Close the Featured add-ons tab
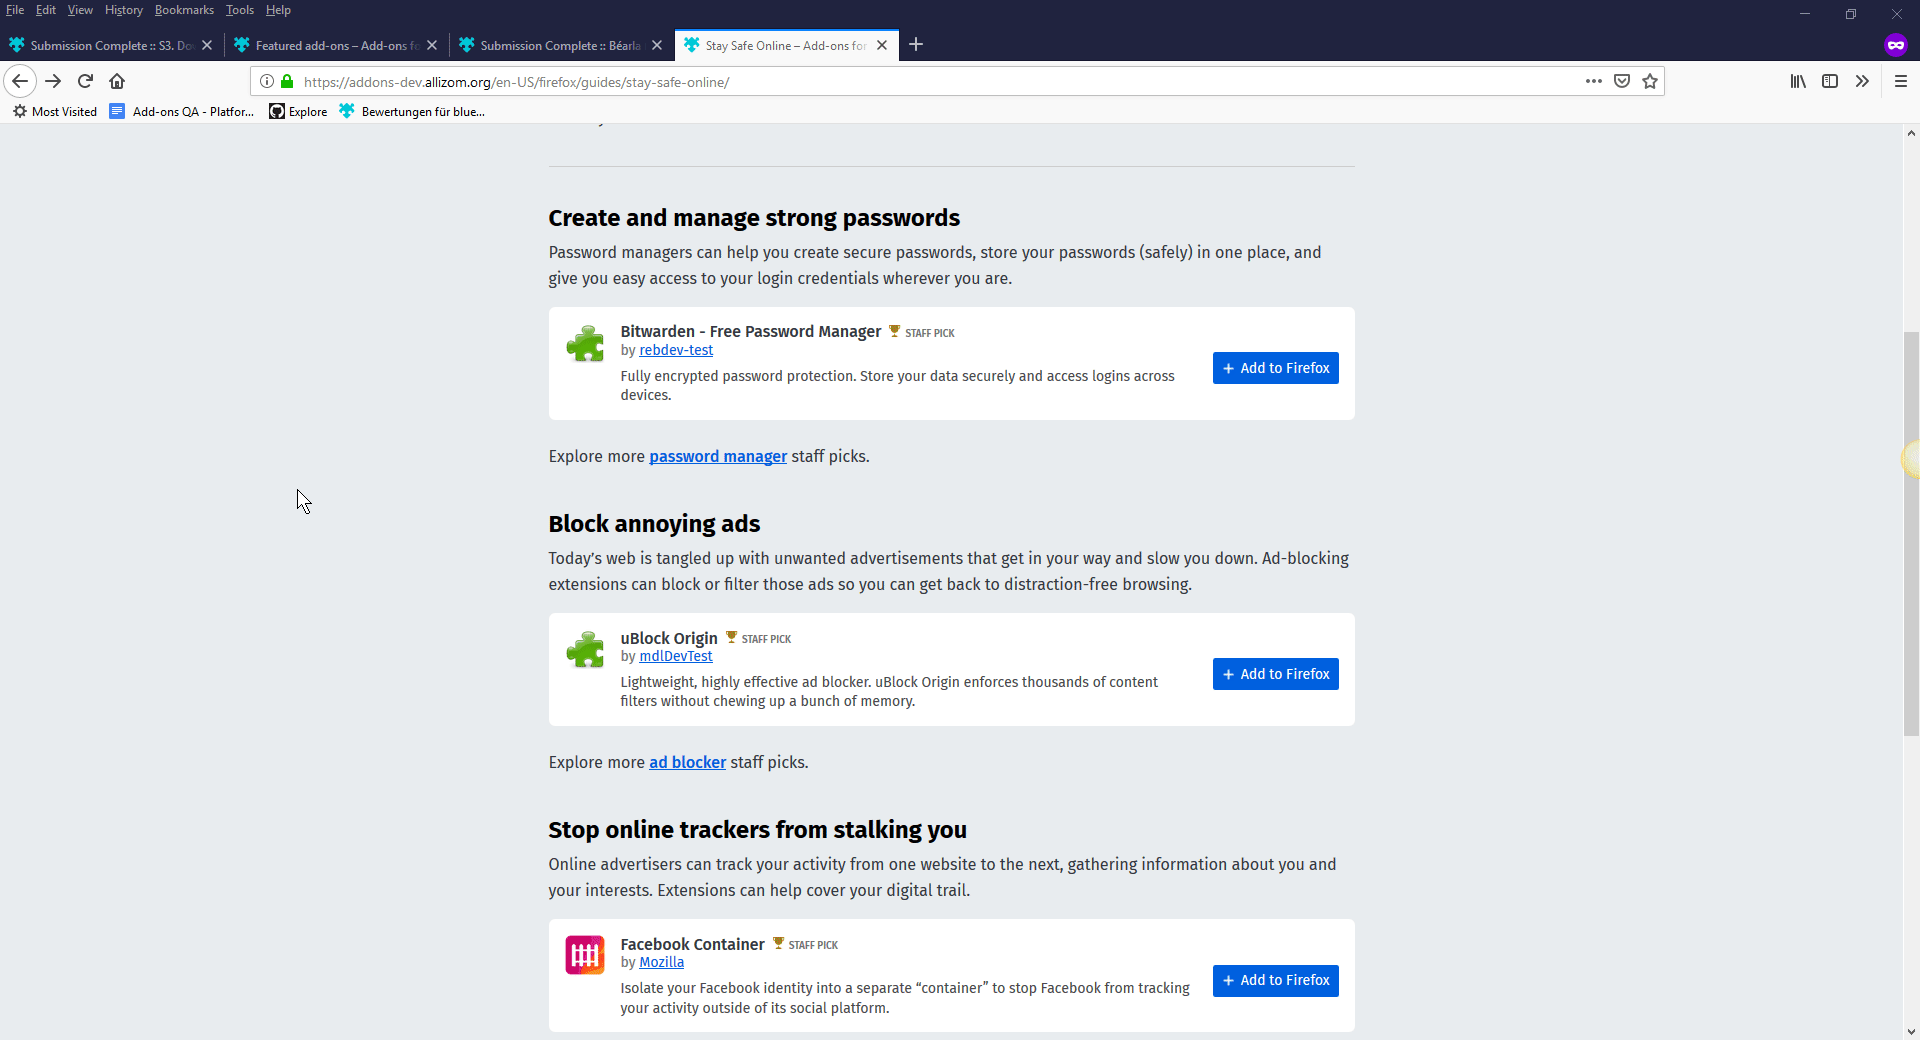The height and width of the screenshot is (1040, 1920). pyautogui.click(x=432, y=45)
